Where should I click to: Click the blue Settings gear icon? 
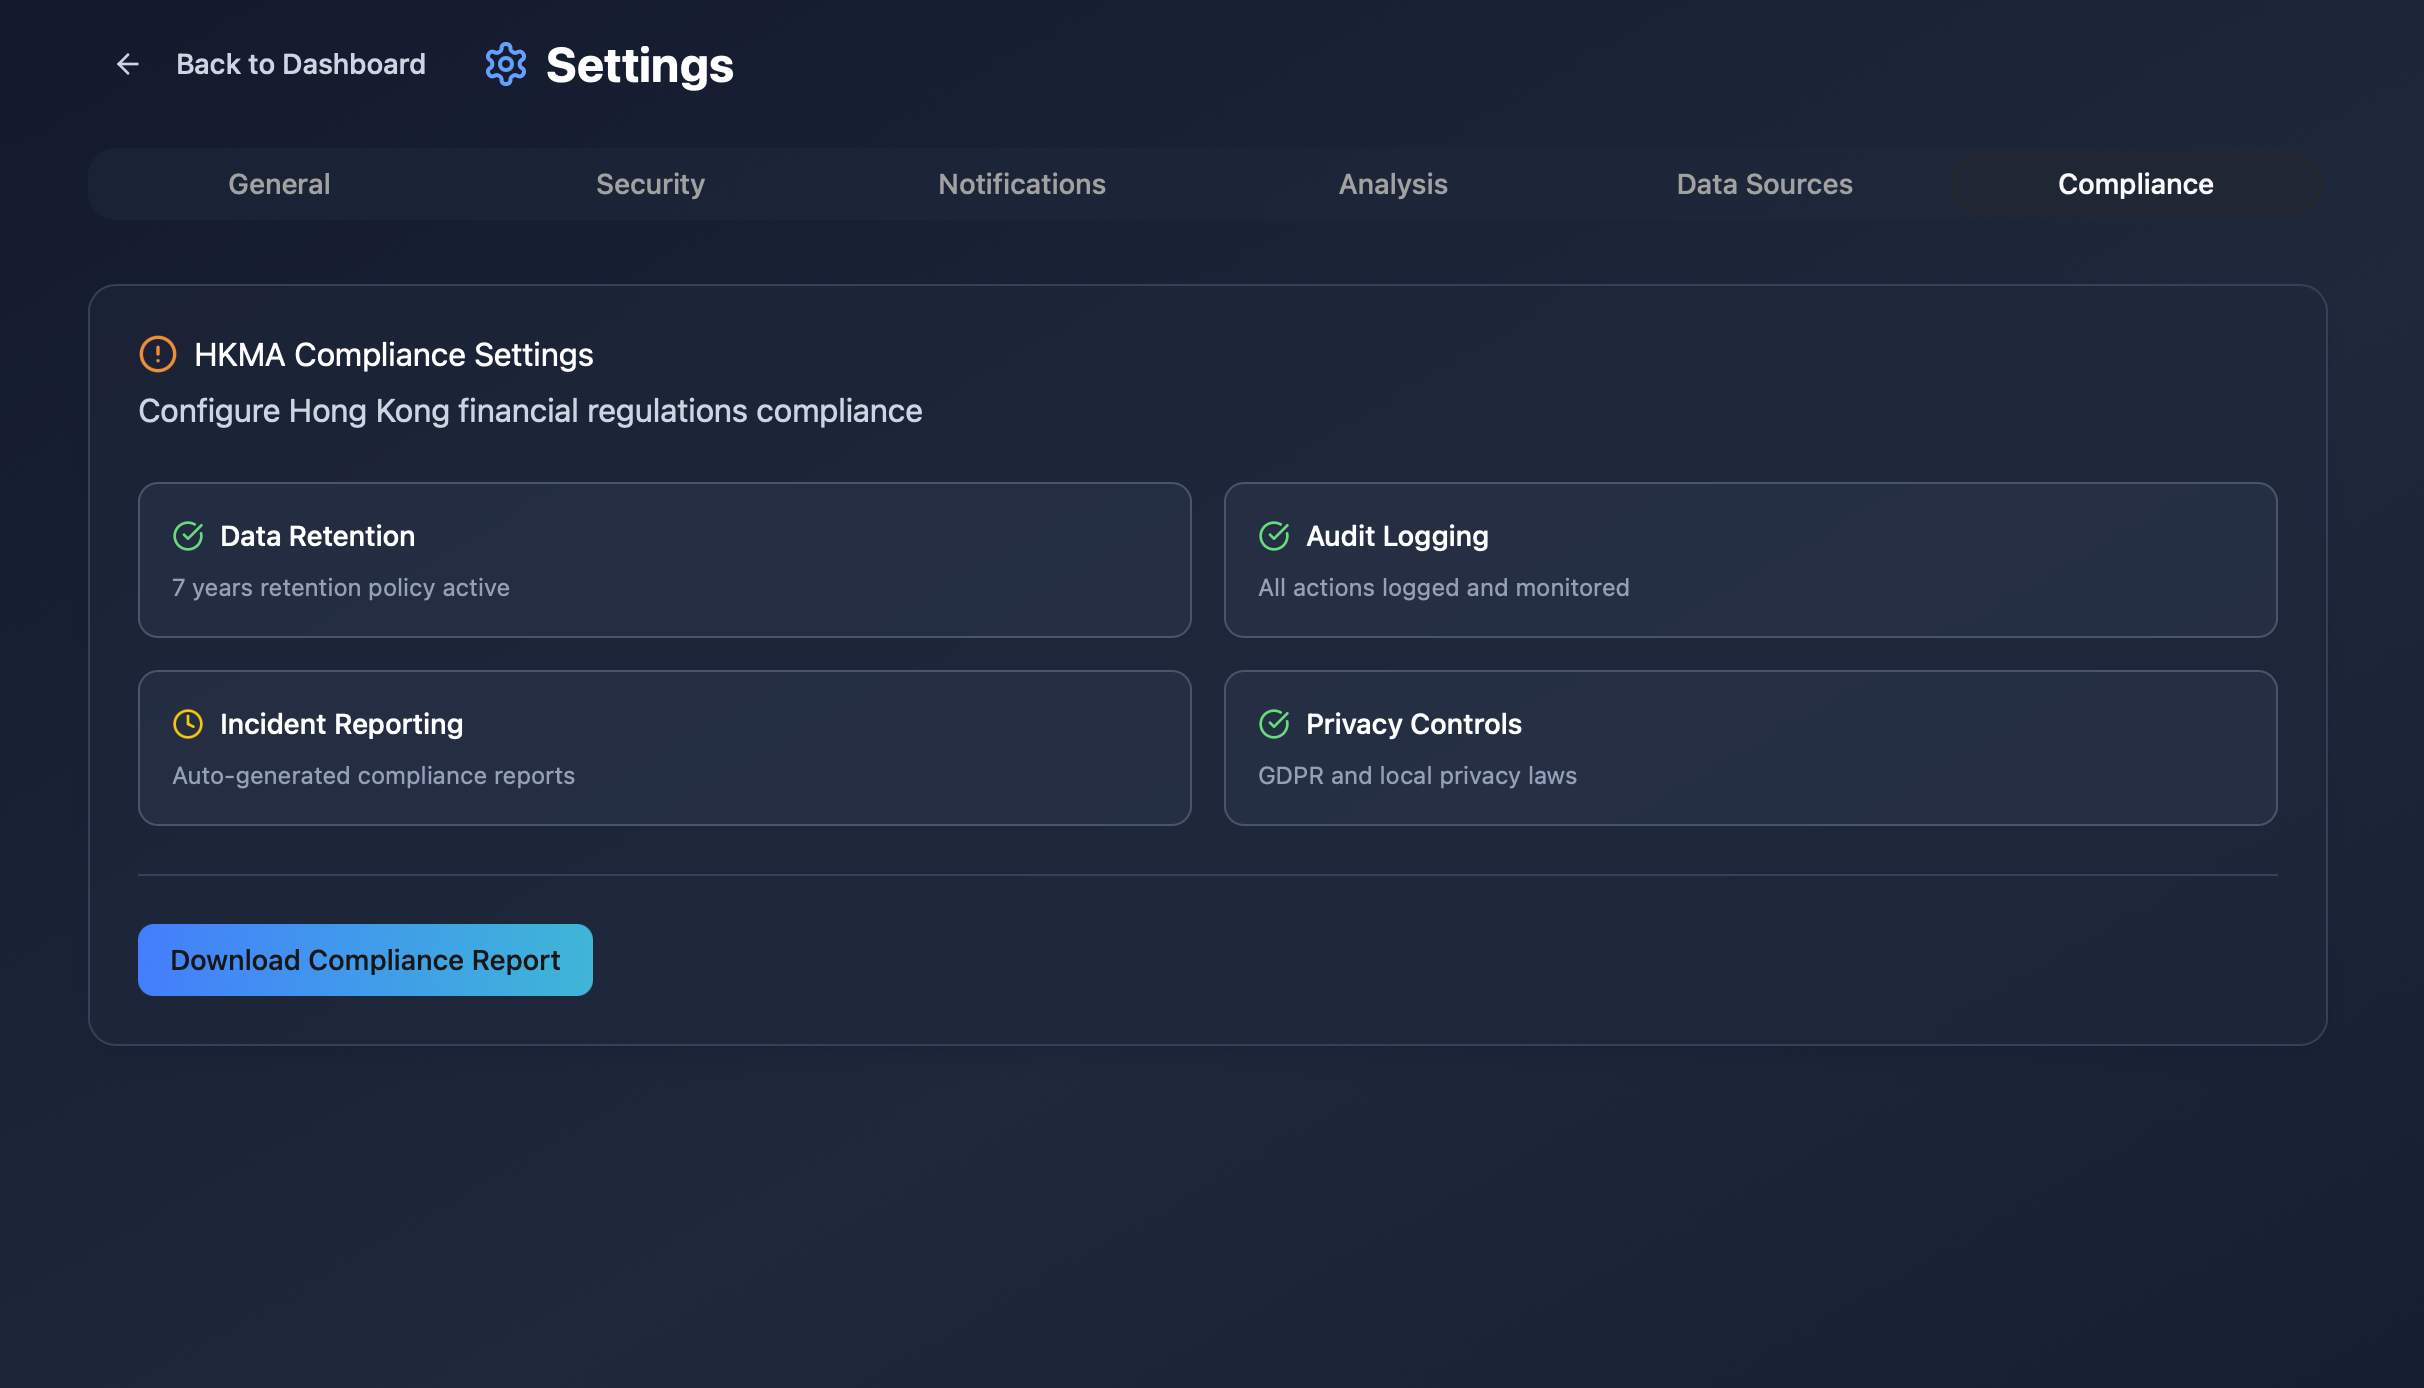(506, 64)
